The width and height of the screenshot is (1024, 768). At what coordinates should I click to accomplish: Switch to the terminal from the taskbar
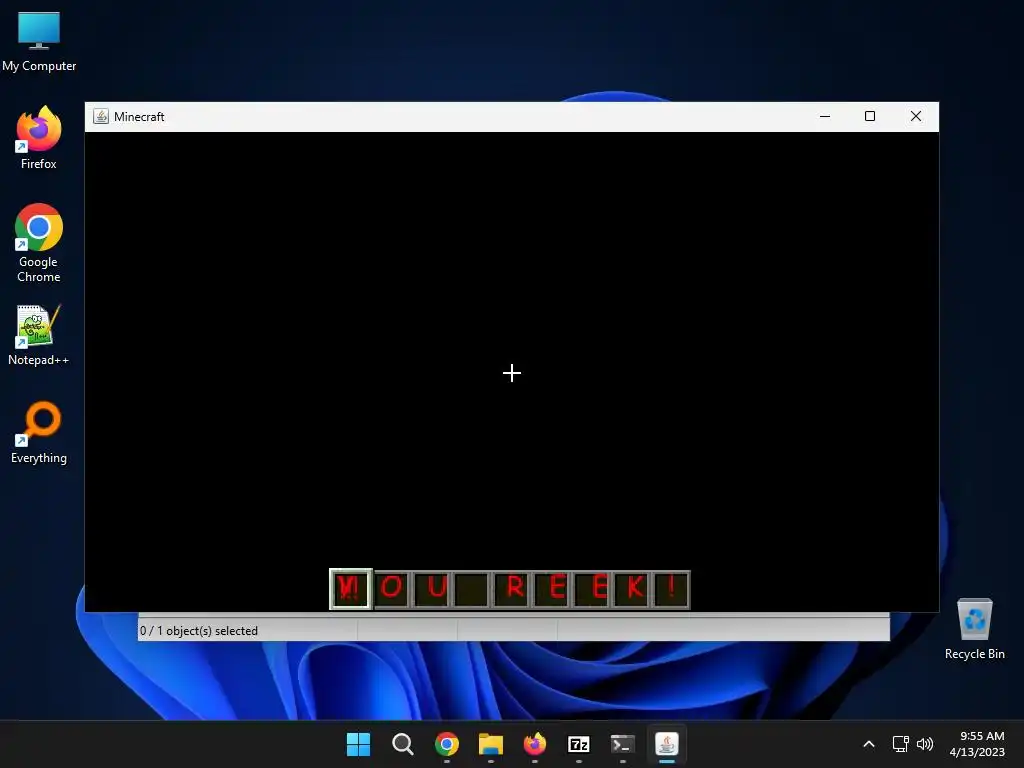pos(622,744)
